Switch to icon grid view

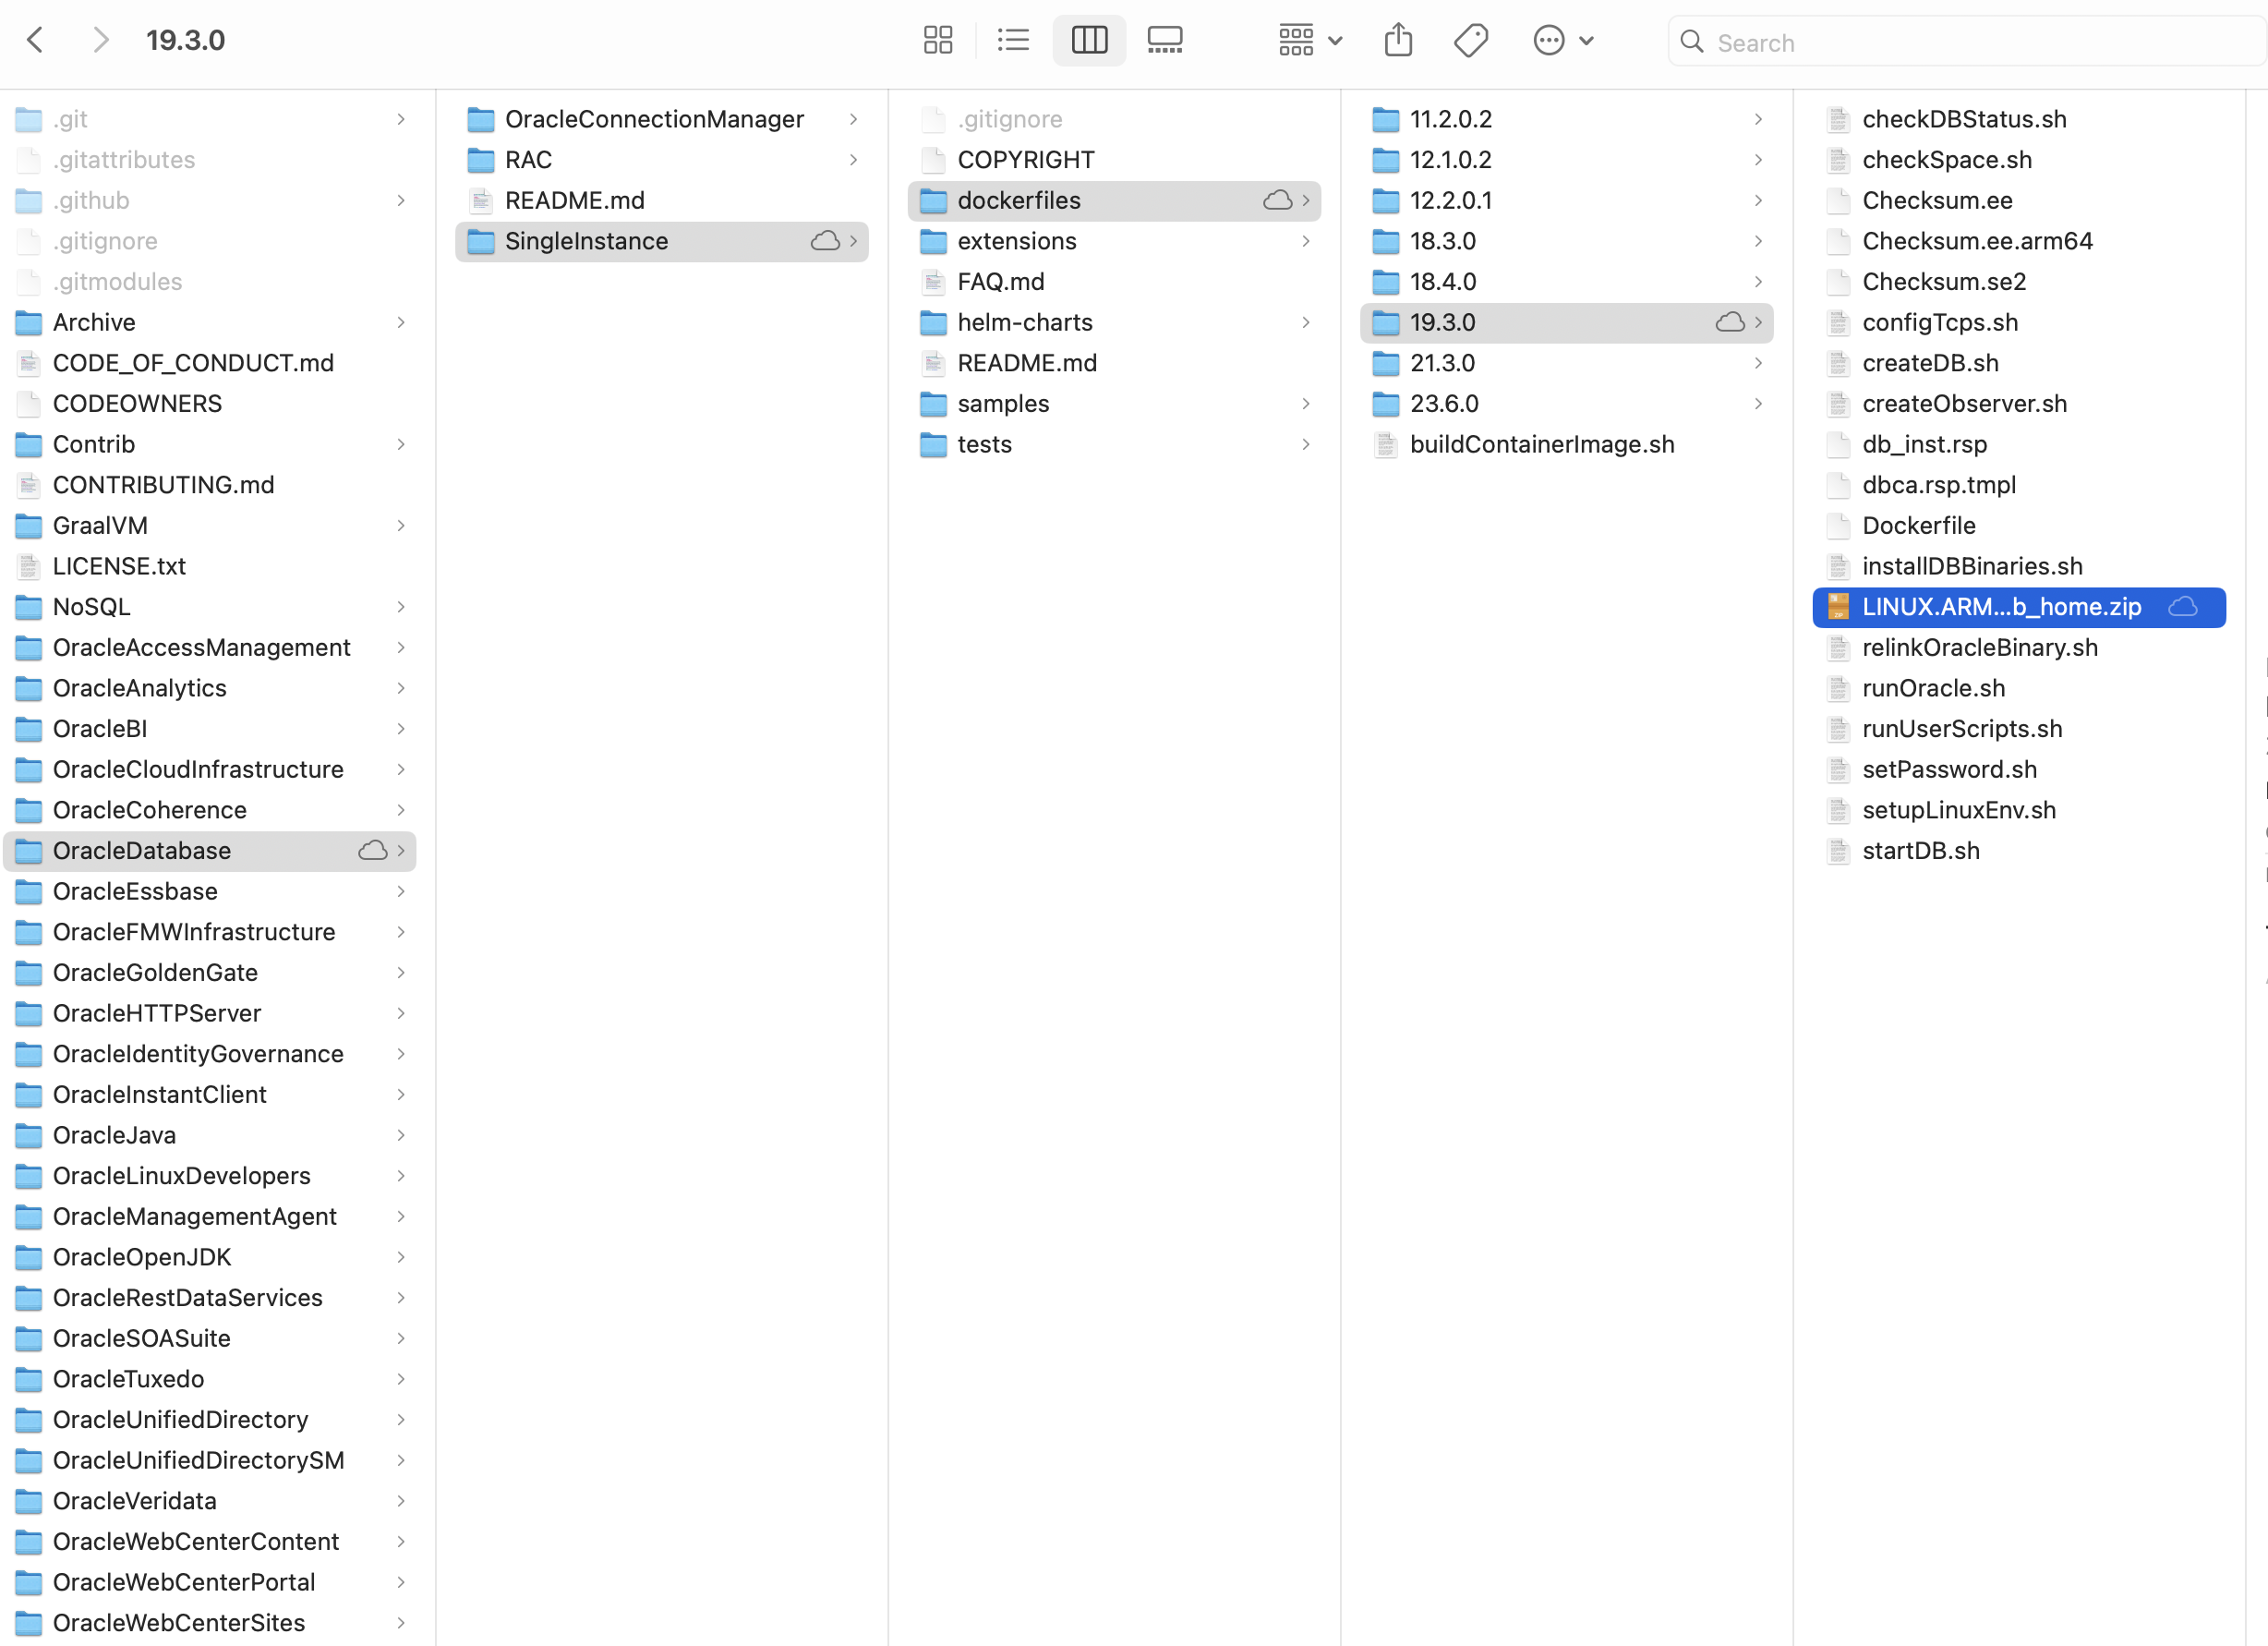pyautogui.click(x=938, y=40)
